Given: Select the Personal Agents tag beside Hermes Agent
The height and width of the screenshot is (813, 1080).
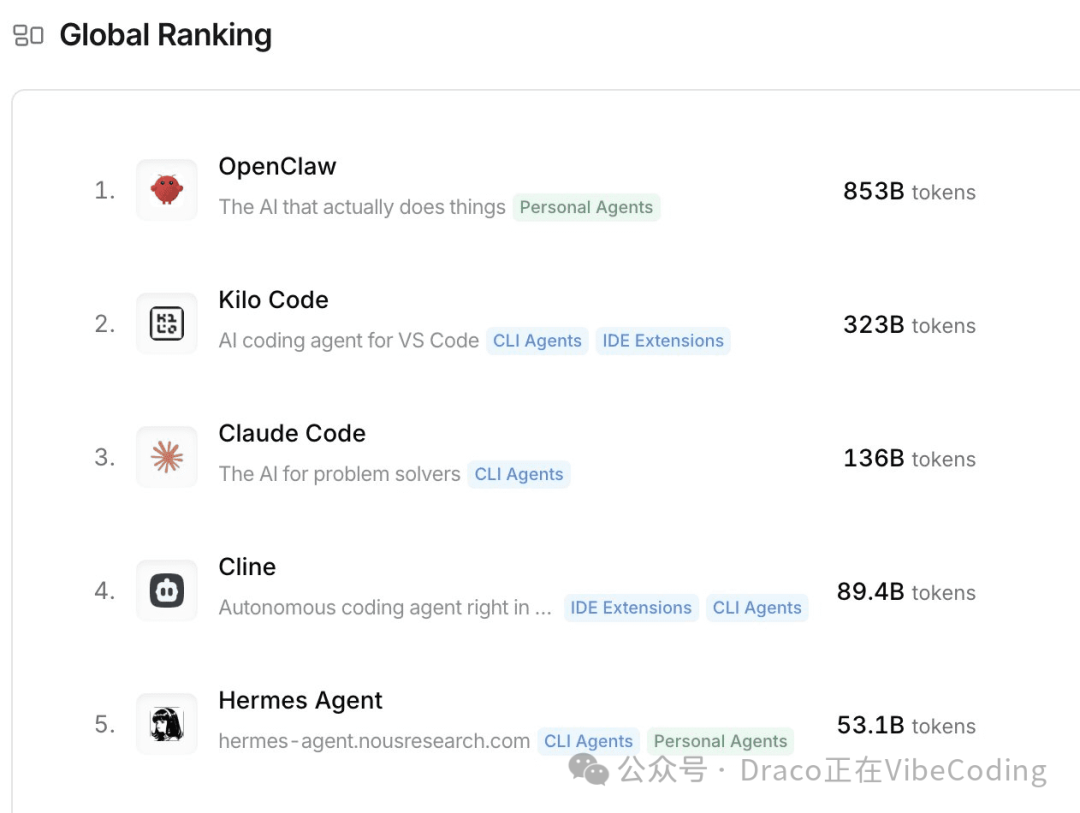Looking at the screenshot, I should click(x=720, y=741).
